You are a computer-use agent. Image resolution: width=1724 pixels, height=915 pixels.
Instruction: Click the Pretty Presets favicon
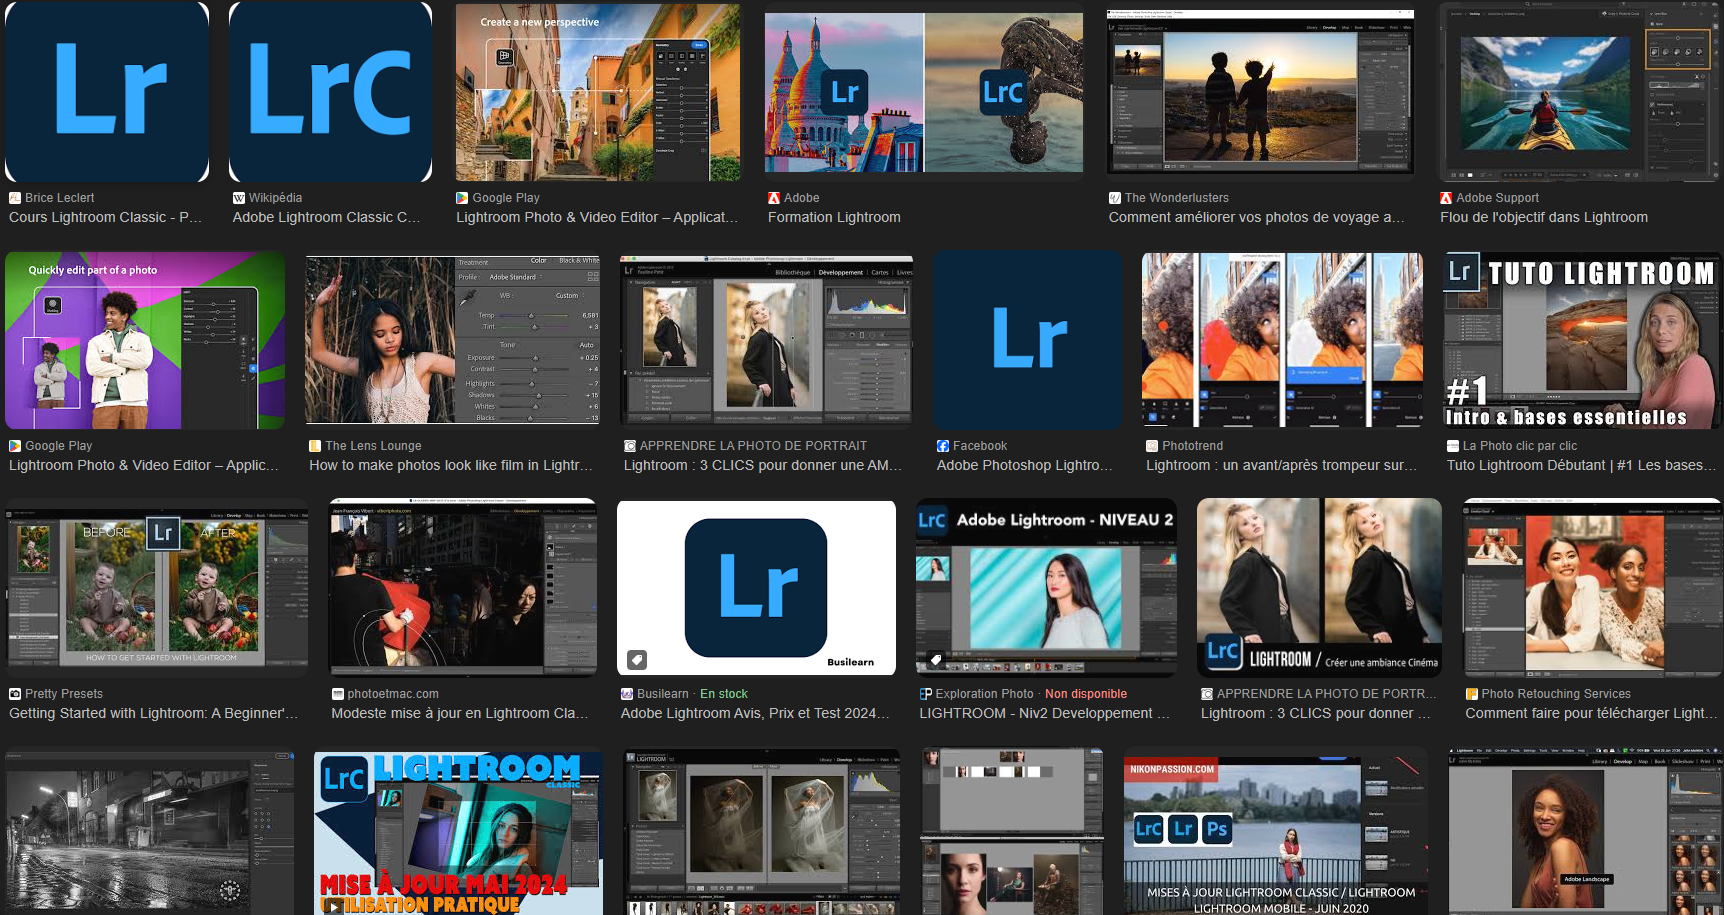point(15,694)
